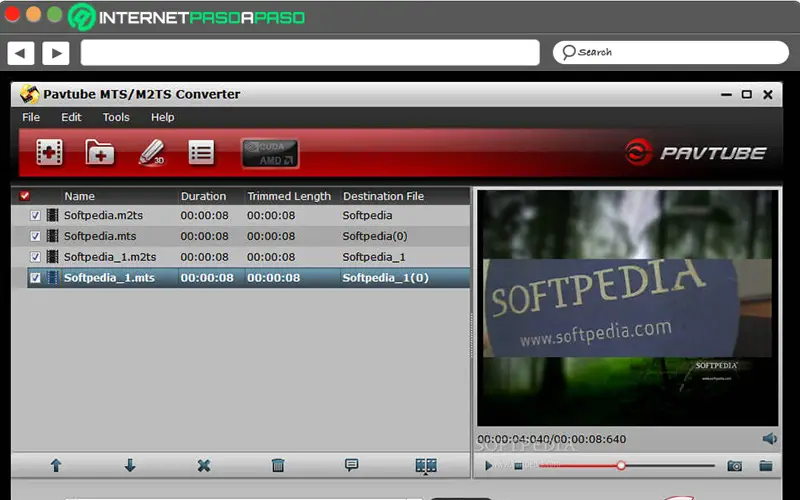Play the preview video
The width and height of the screenshot is (800, 500).
click(x=488, y=465)
